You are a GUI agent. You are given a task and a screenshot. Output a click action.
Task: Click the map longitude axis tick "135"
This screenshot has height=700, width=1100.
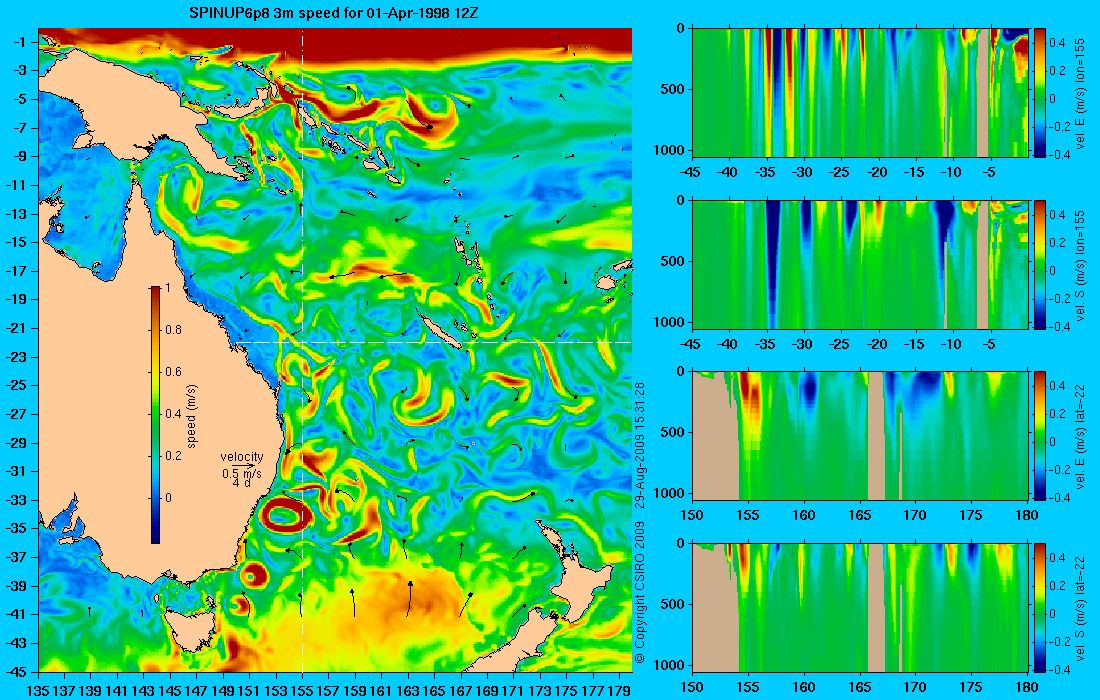(38, 691)
